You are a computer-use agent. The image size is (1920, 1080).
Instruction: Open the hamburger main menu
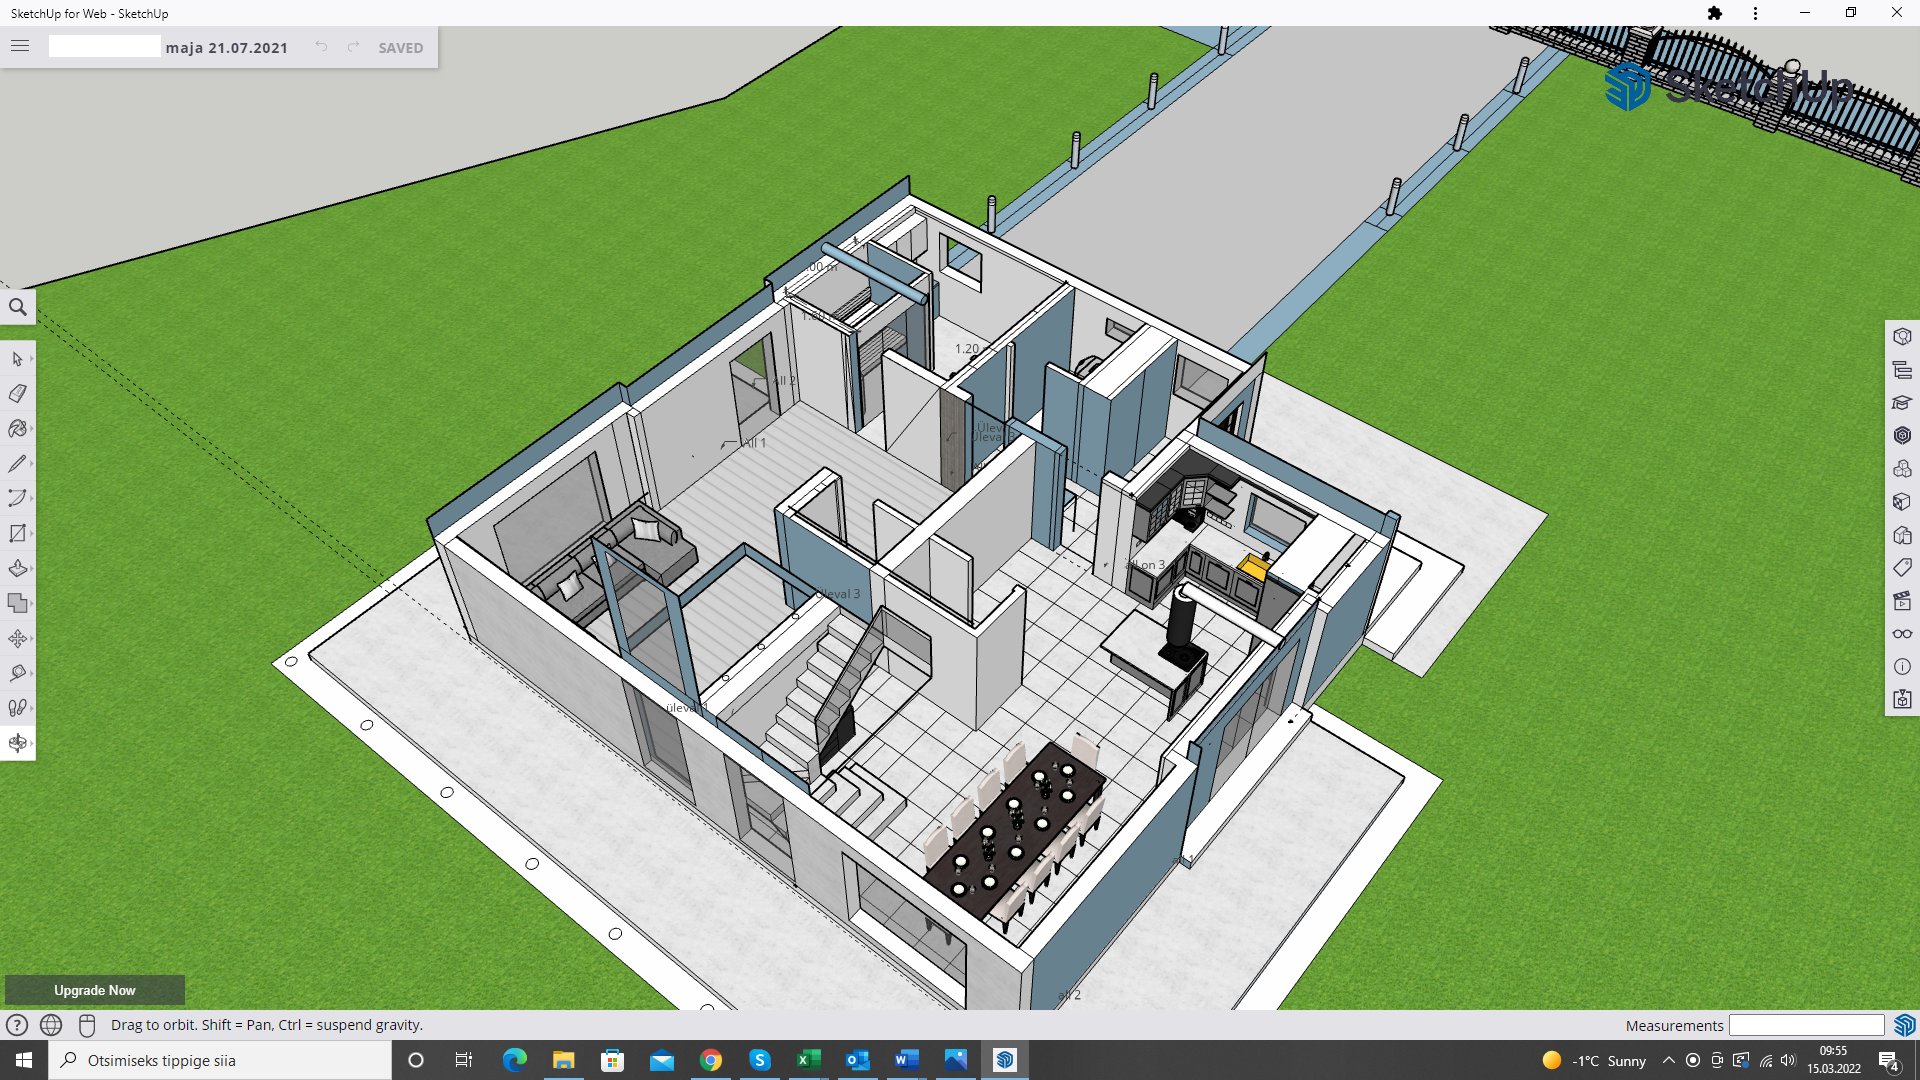[20, 46]
